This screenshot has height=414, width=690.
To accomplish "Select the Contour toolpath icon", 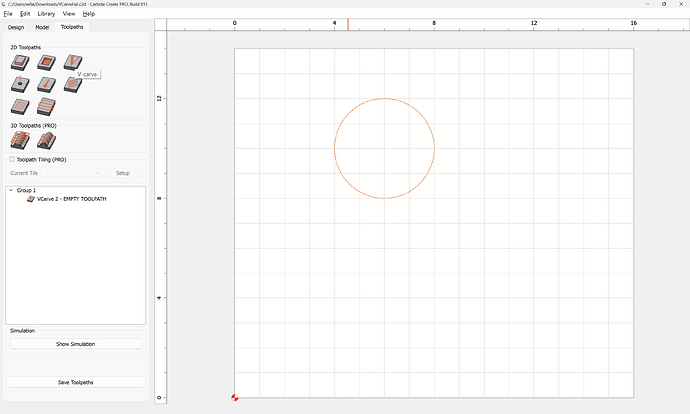I will [19, 63].
